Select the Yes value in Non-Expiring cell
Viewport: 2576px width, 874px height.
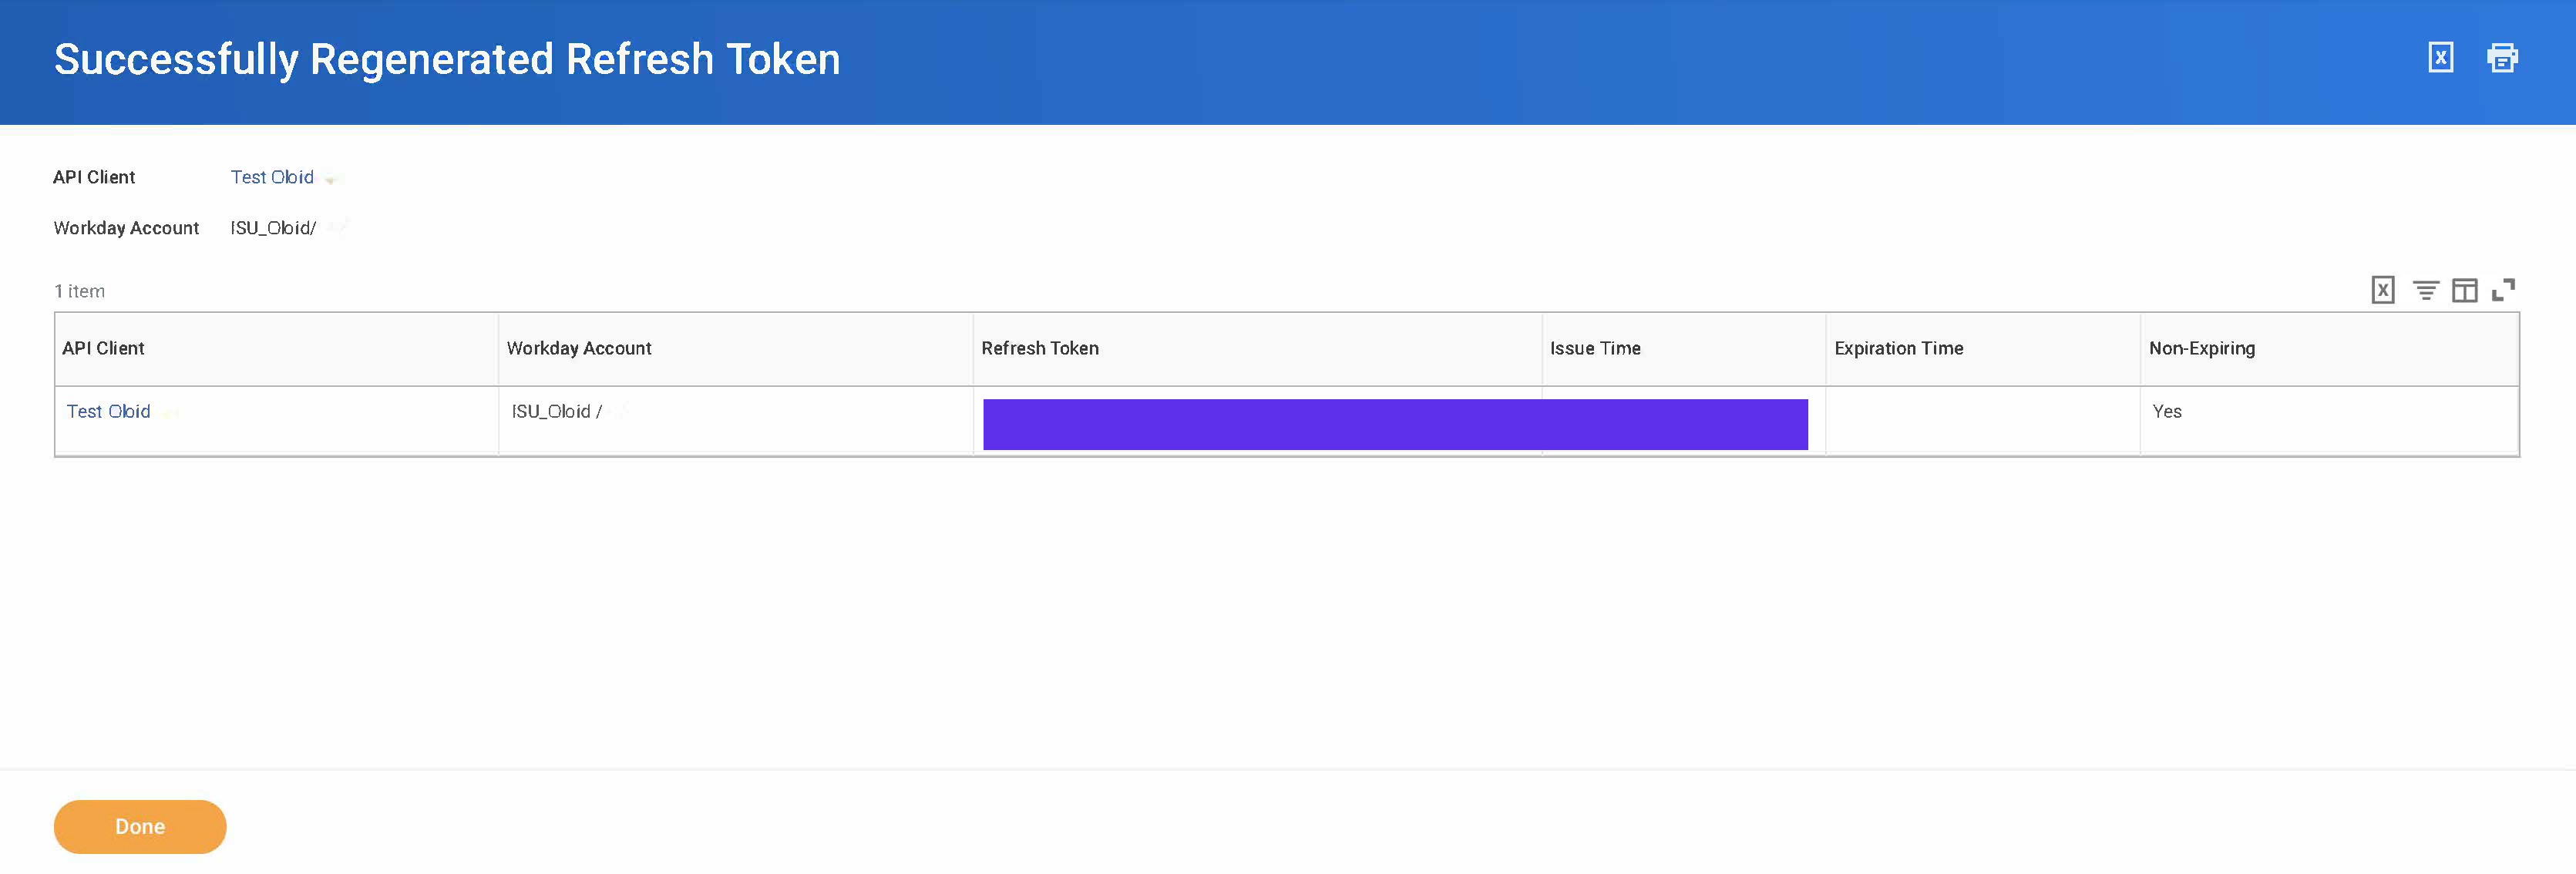[x=2167, y=411]
